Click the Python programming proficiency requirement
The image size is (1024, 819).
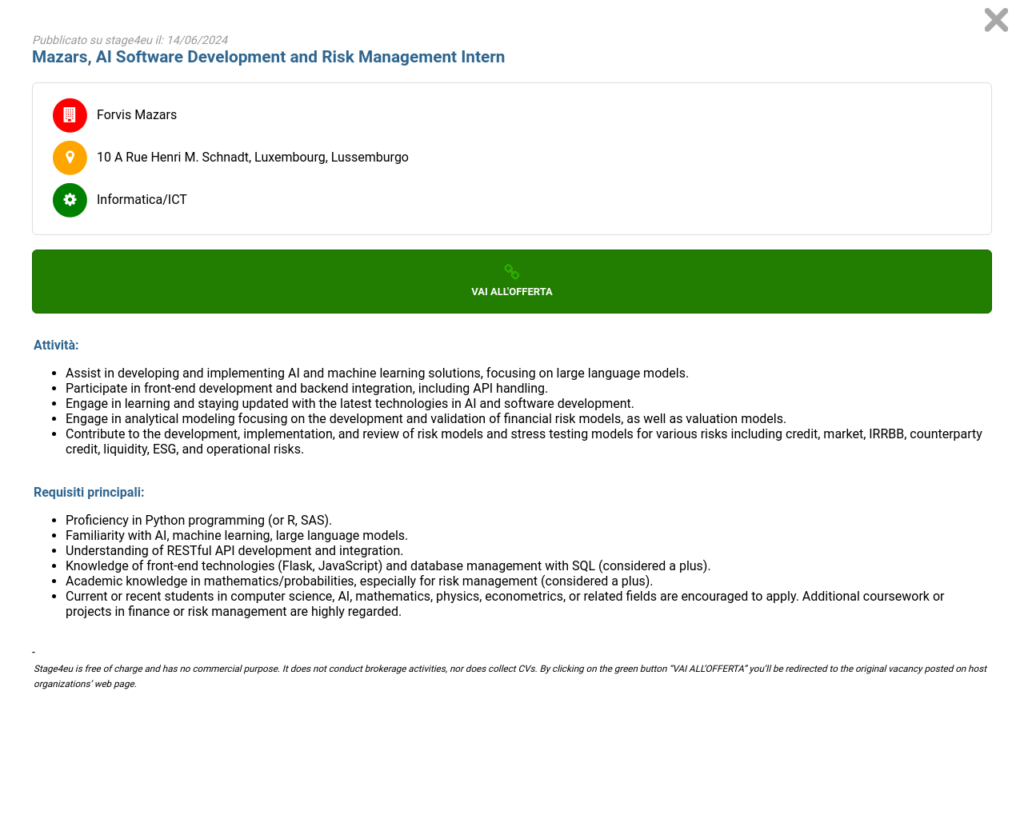tap(198, 520)
